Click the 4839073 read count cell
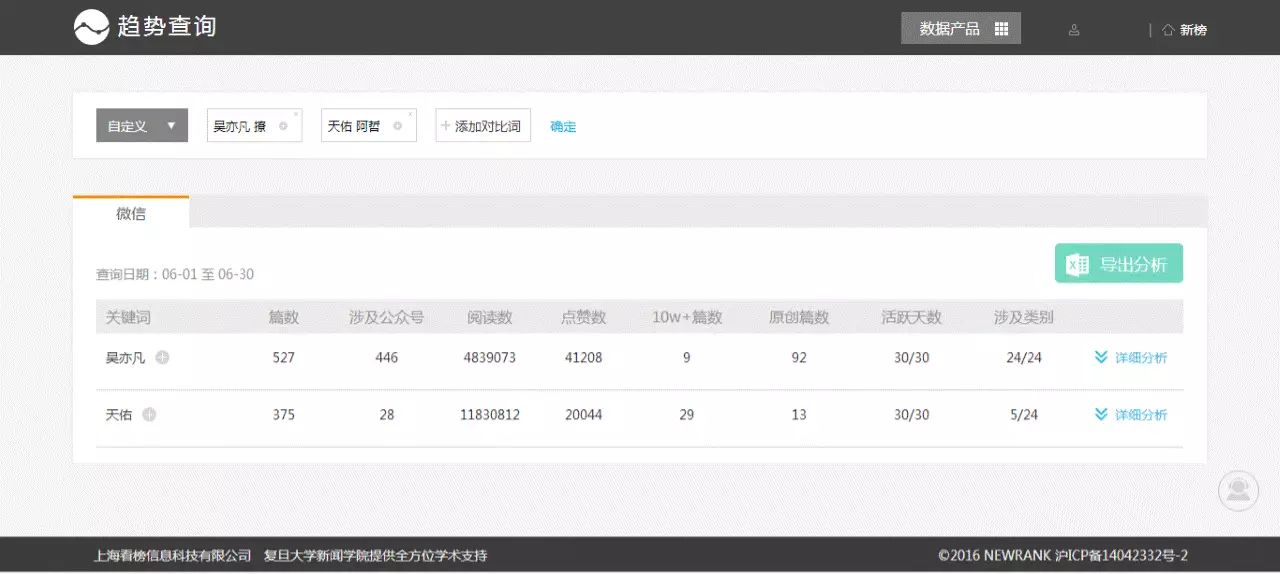This screenshot has width=1280, height=574. pos(490,357)
